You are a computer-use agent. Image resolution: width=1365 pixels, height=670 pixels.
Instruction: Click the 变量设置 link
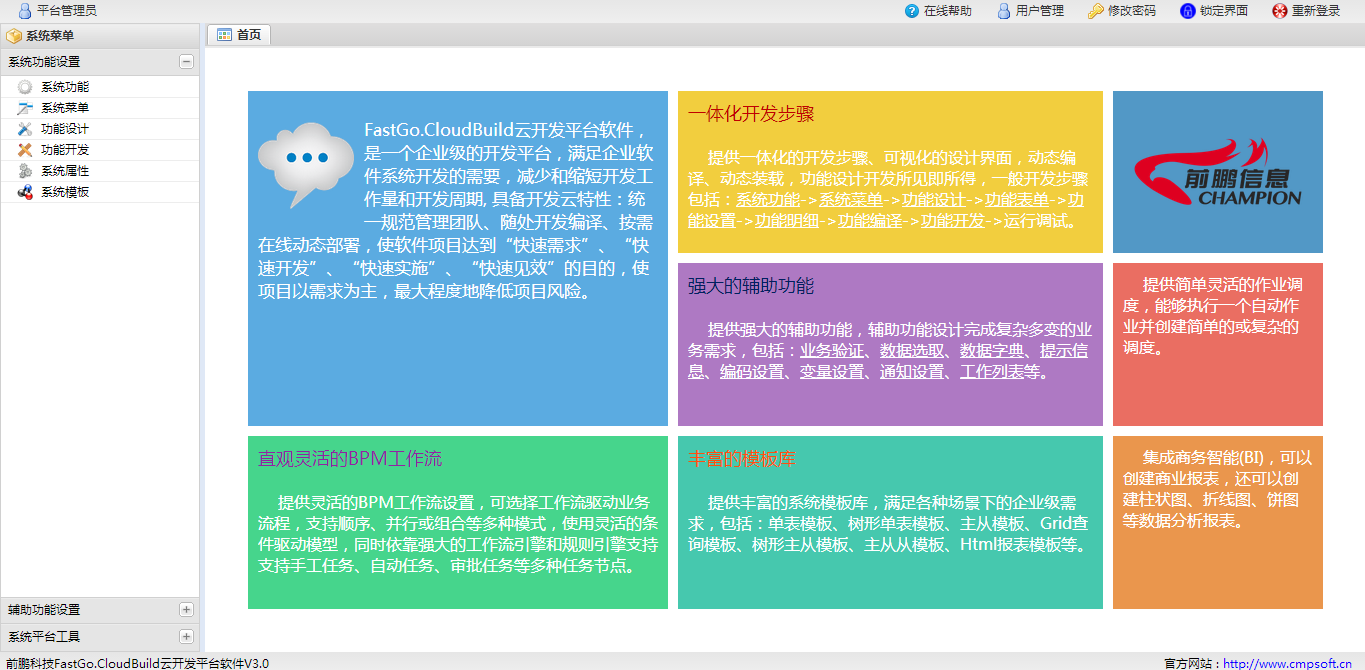click(832, 372)
